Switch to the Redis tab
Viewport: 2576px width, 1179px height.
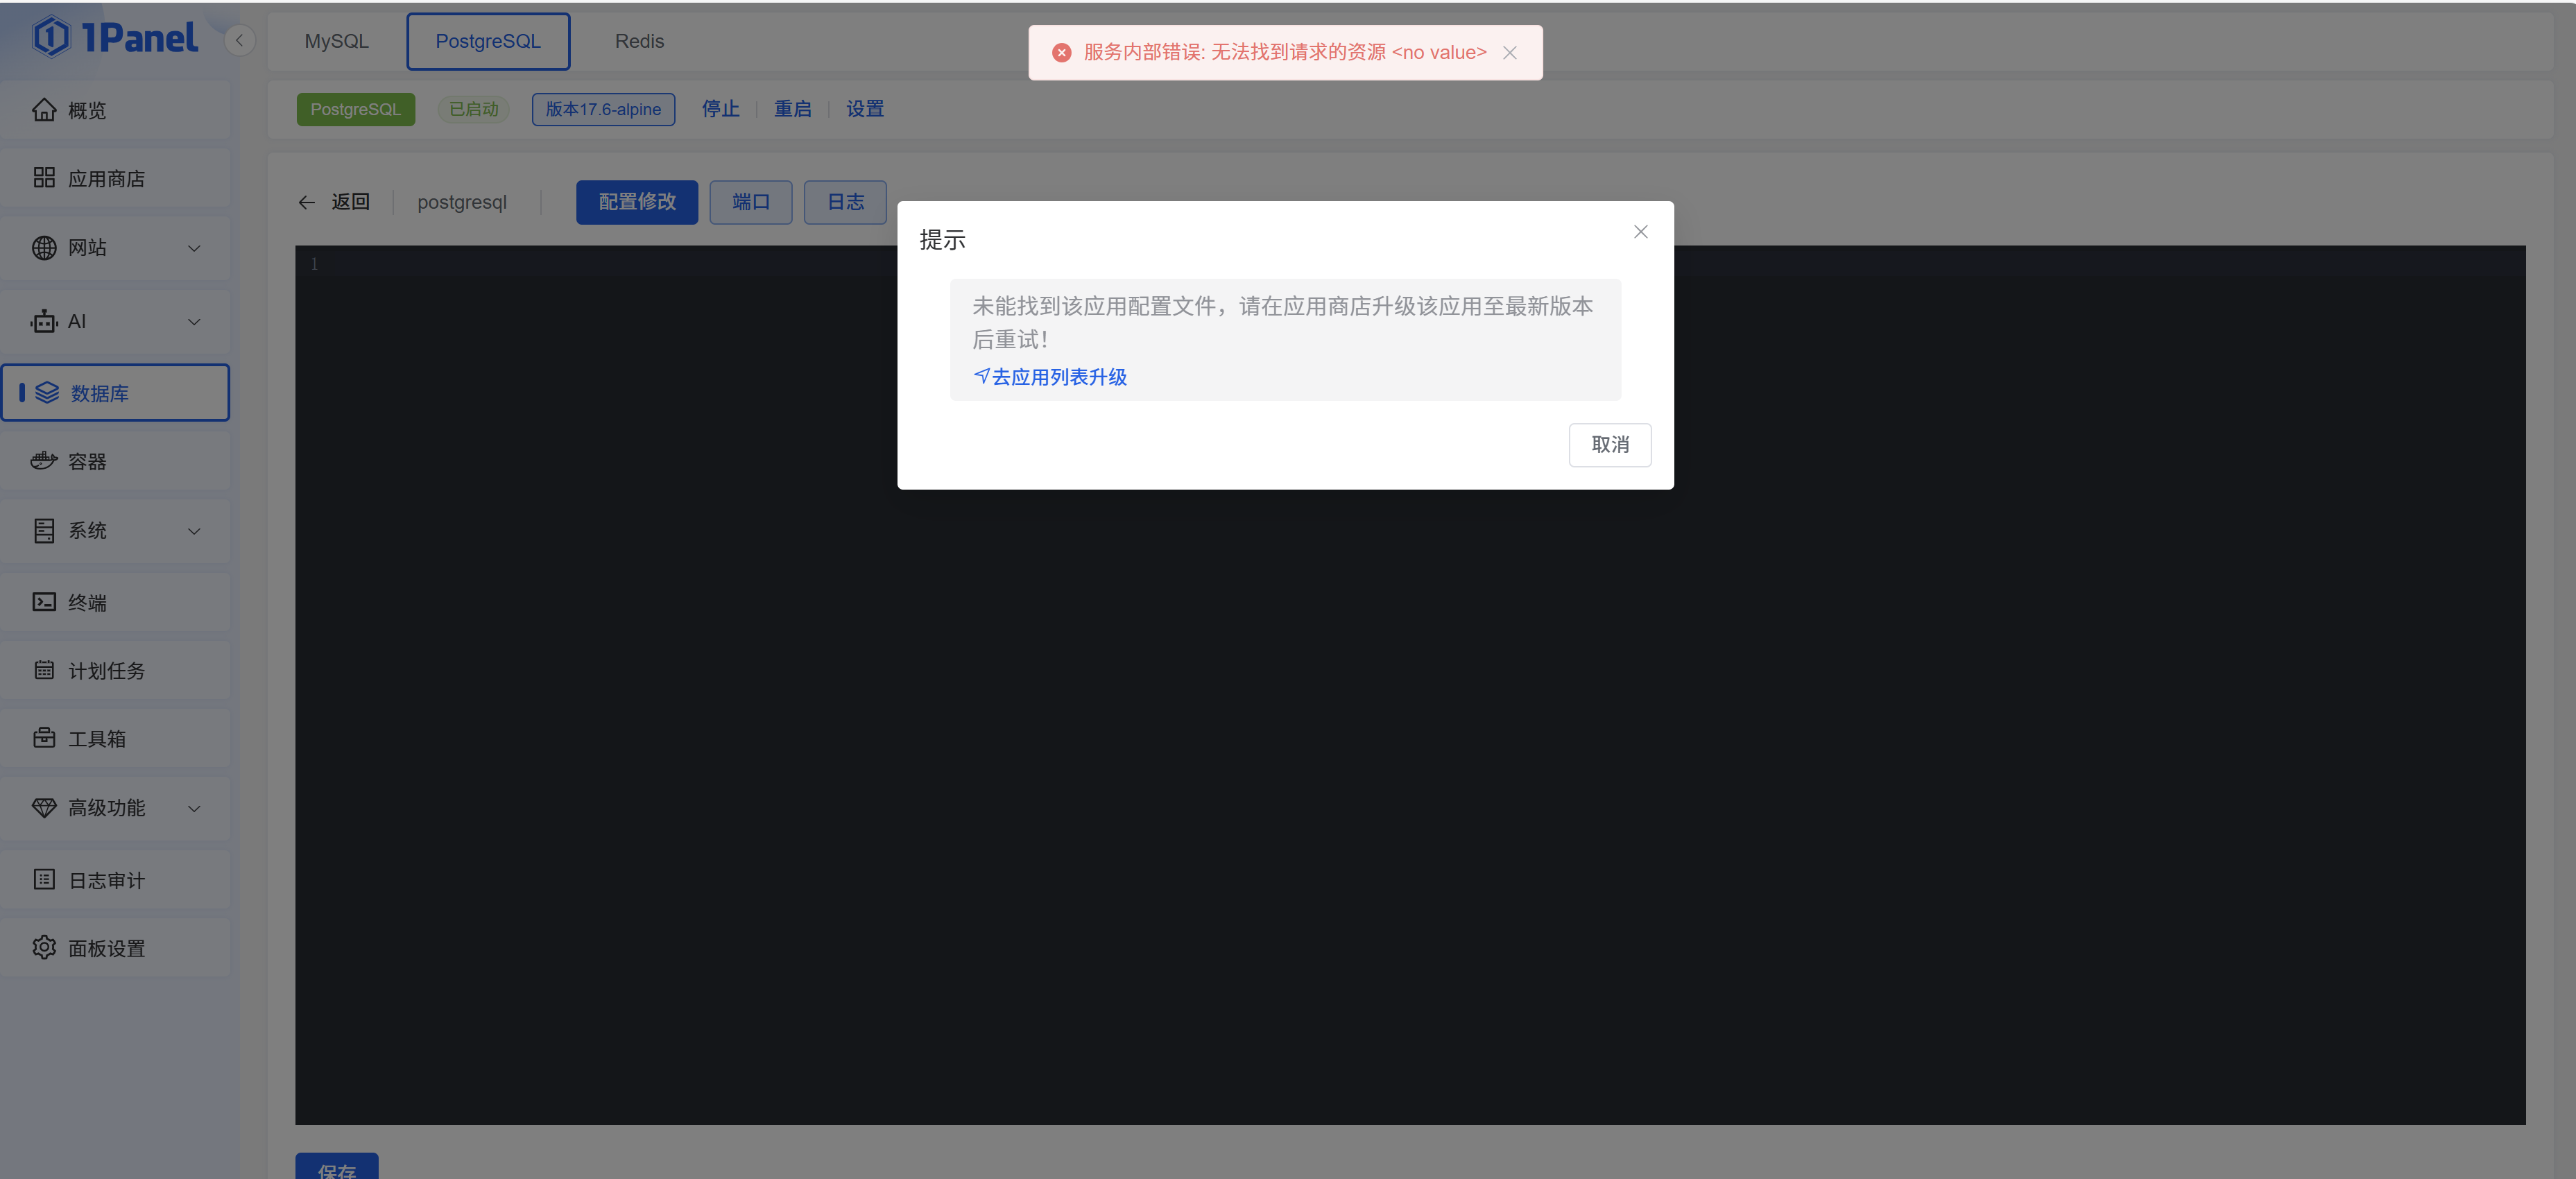tap(639, 41)
